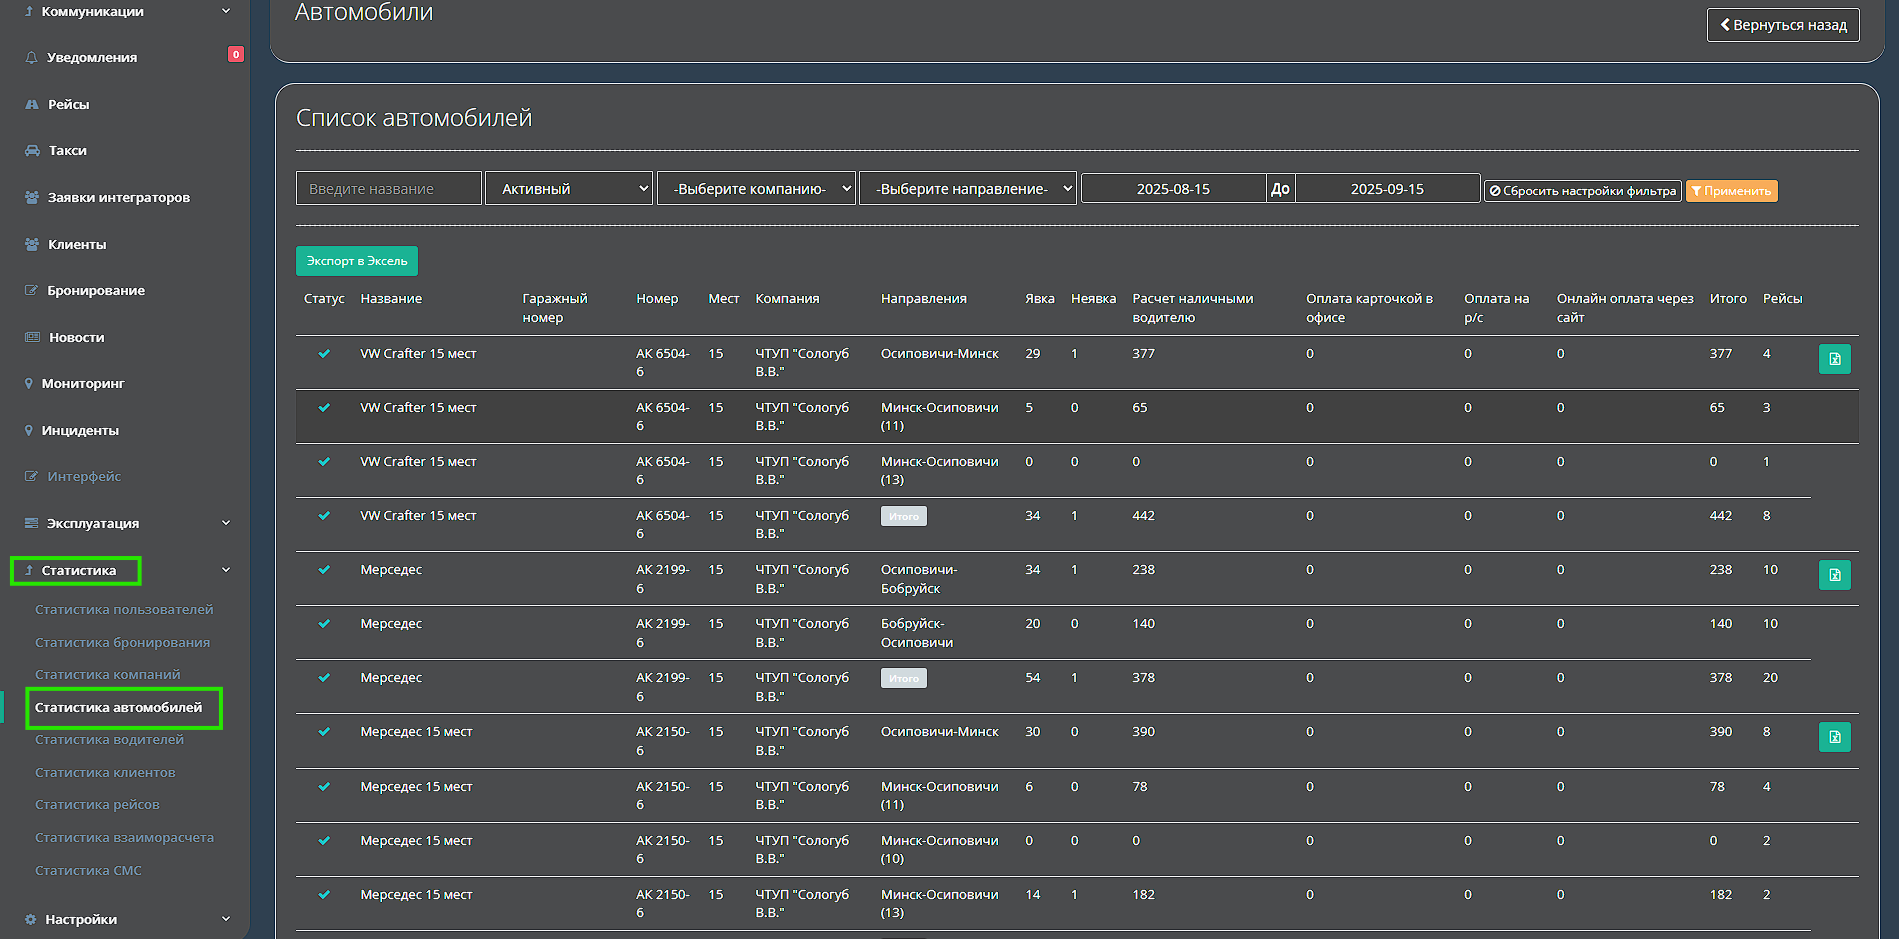Click the Экспорт в Эксель button
Screen dimensions: 1899x939
point(357,261)
